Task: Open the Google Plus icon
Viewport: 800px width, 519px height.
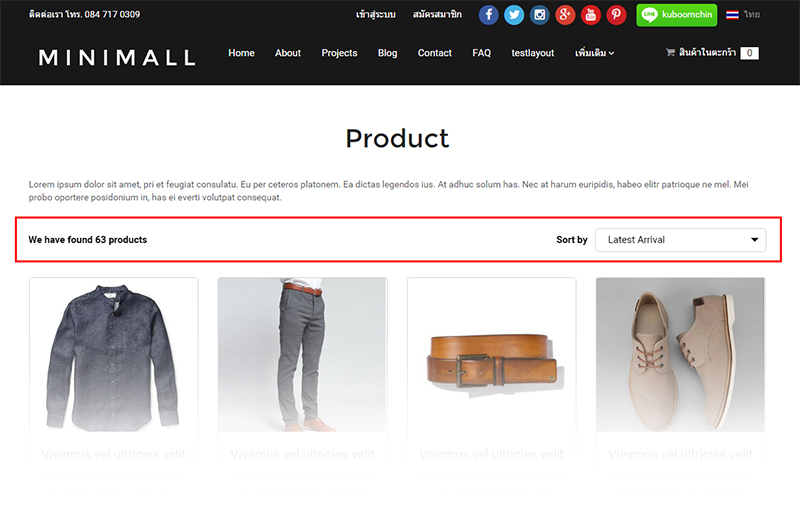Action: 565,15
